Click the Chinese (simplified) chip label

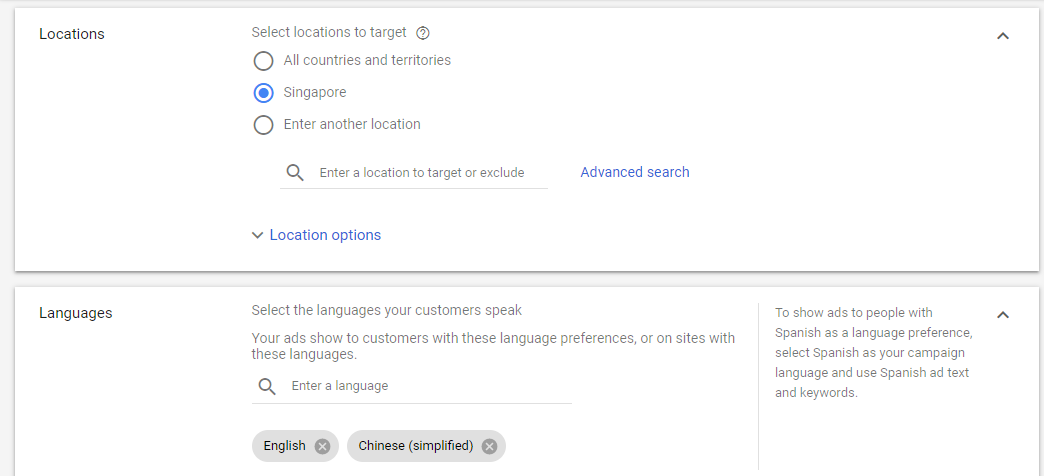click(415, 446)
